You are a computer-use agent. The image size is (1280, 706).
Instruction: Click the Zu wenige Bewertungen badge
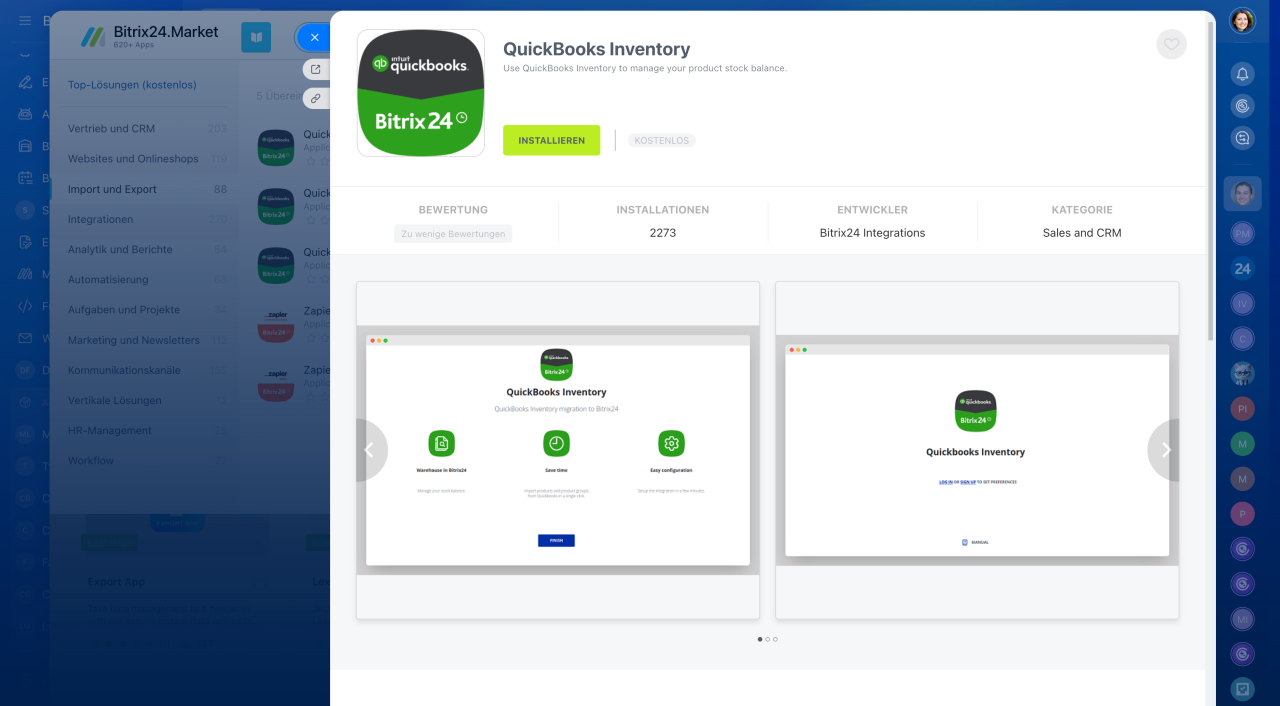[453, 233]
